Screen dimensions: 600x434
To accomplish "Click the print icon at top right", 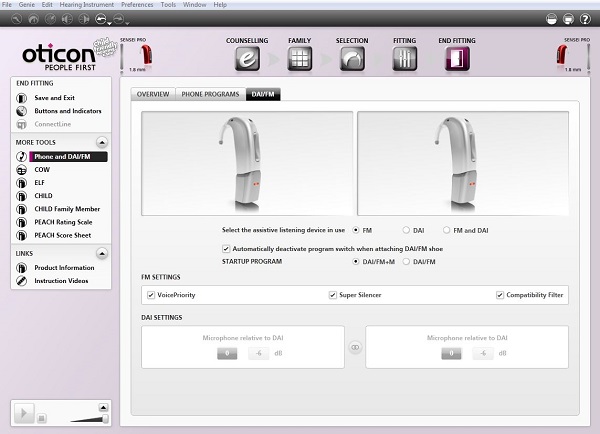I will click(x=568, y=18).
